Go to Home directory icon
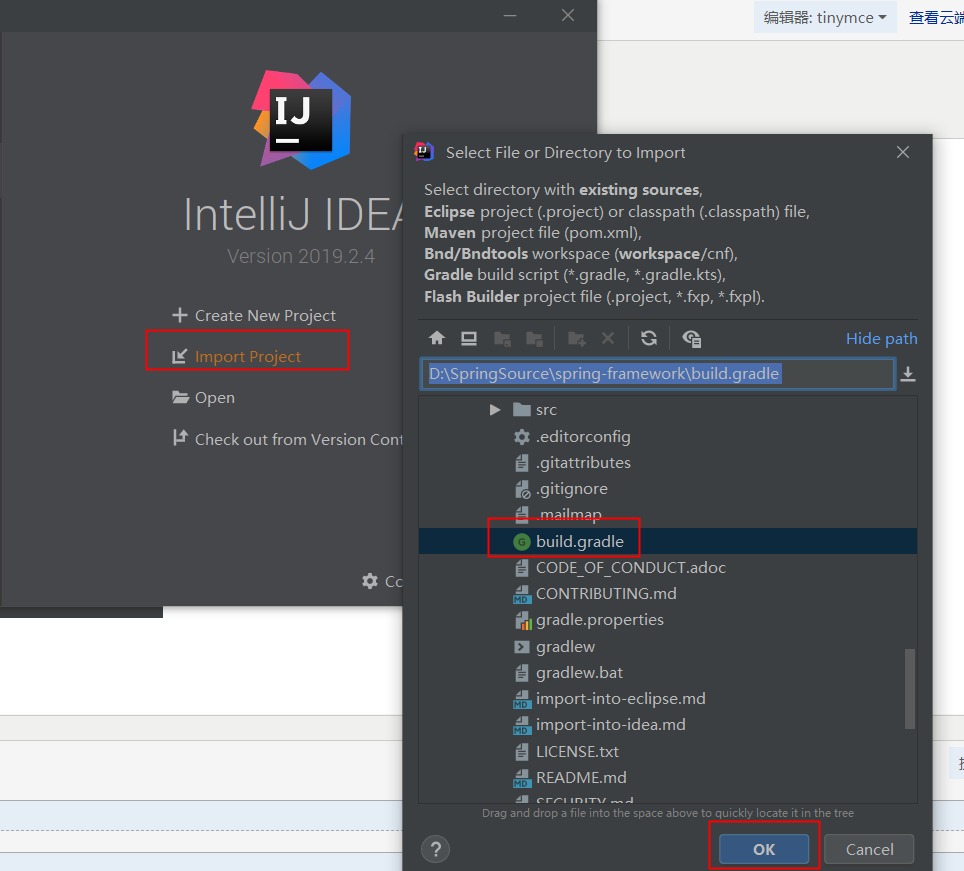The image size is (964, 871). click(x=437, y=338)
